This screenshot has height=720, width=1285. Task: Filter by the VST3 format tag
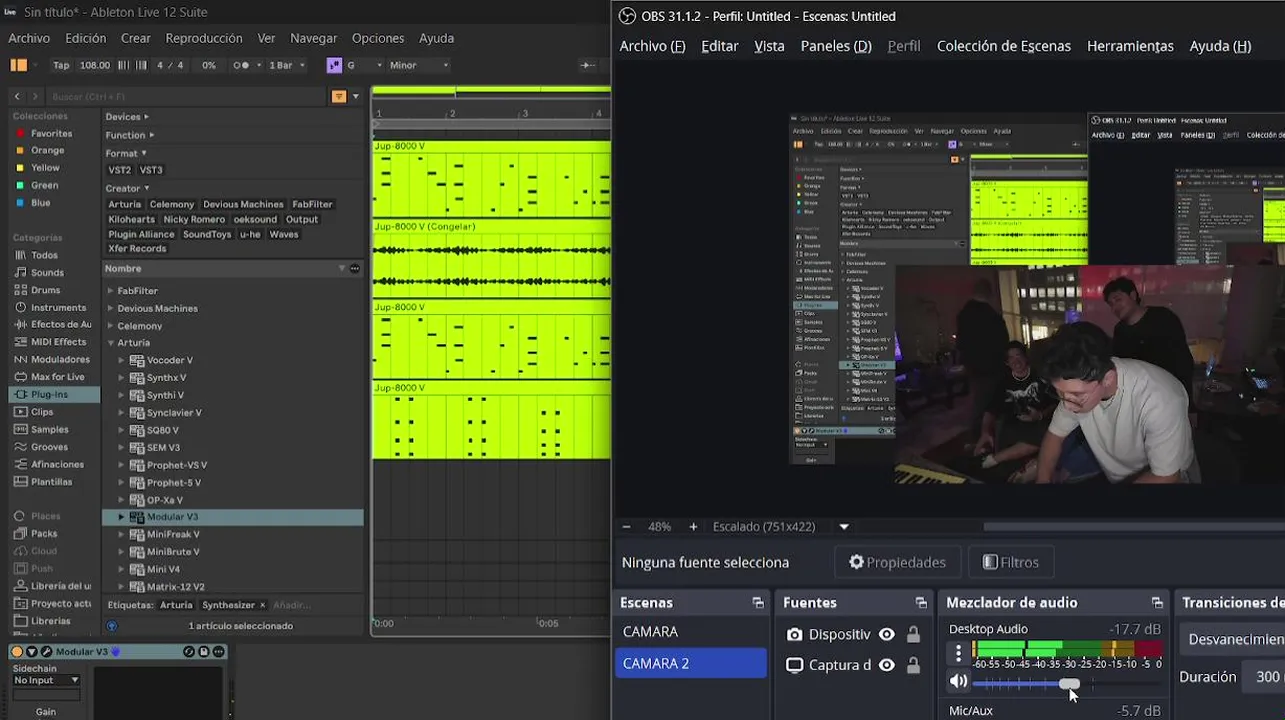pos(151,170)
